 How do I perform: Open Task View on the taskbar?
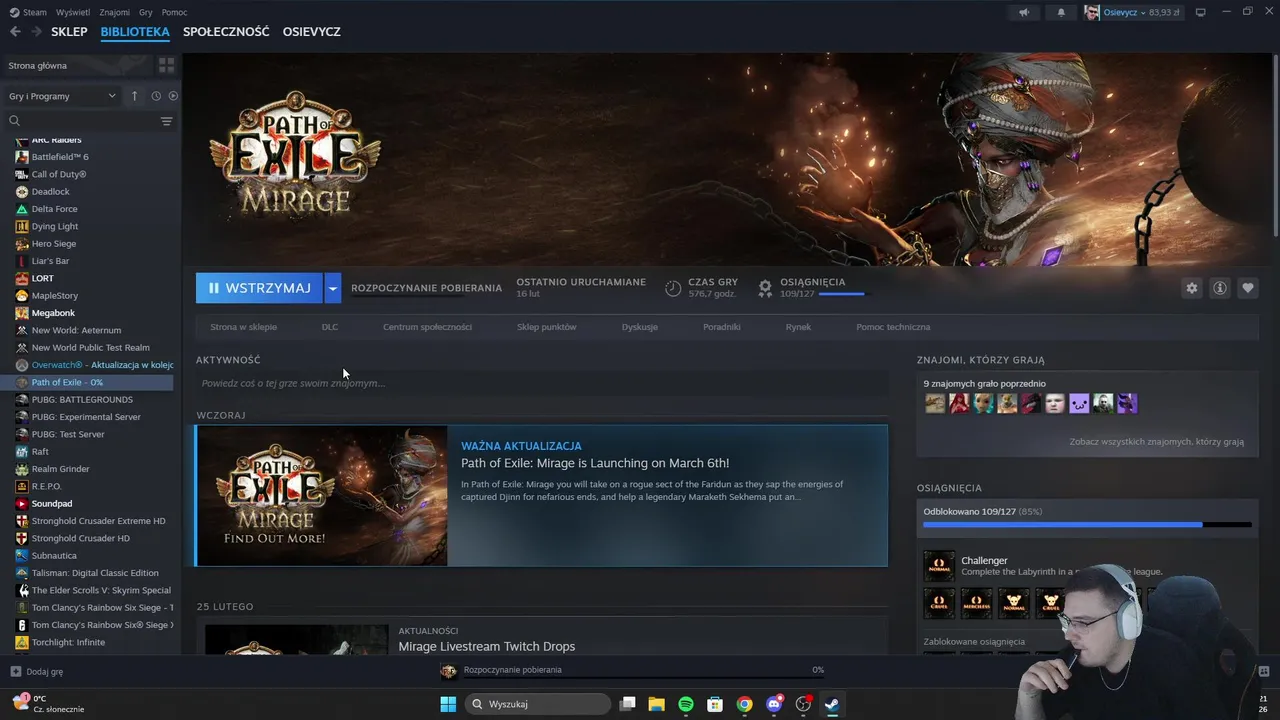627,704
